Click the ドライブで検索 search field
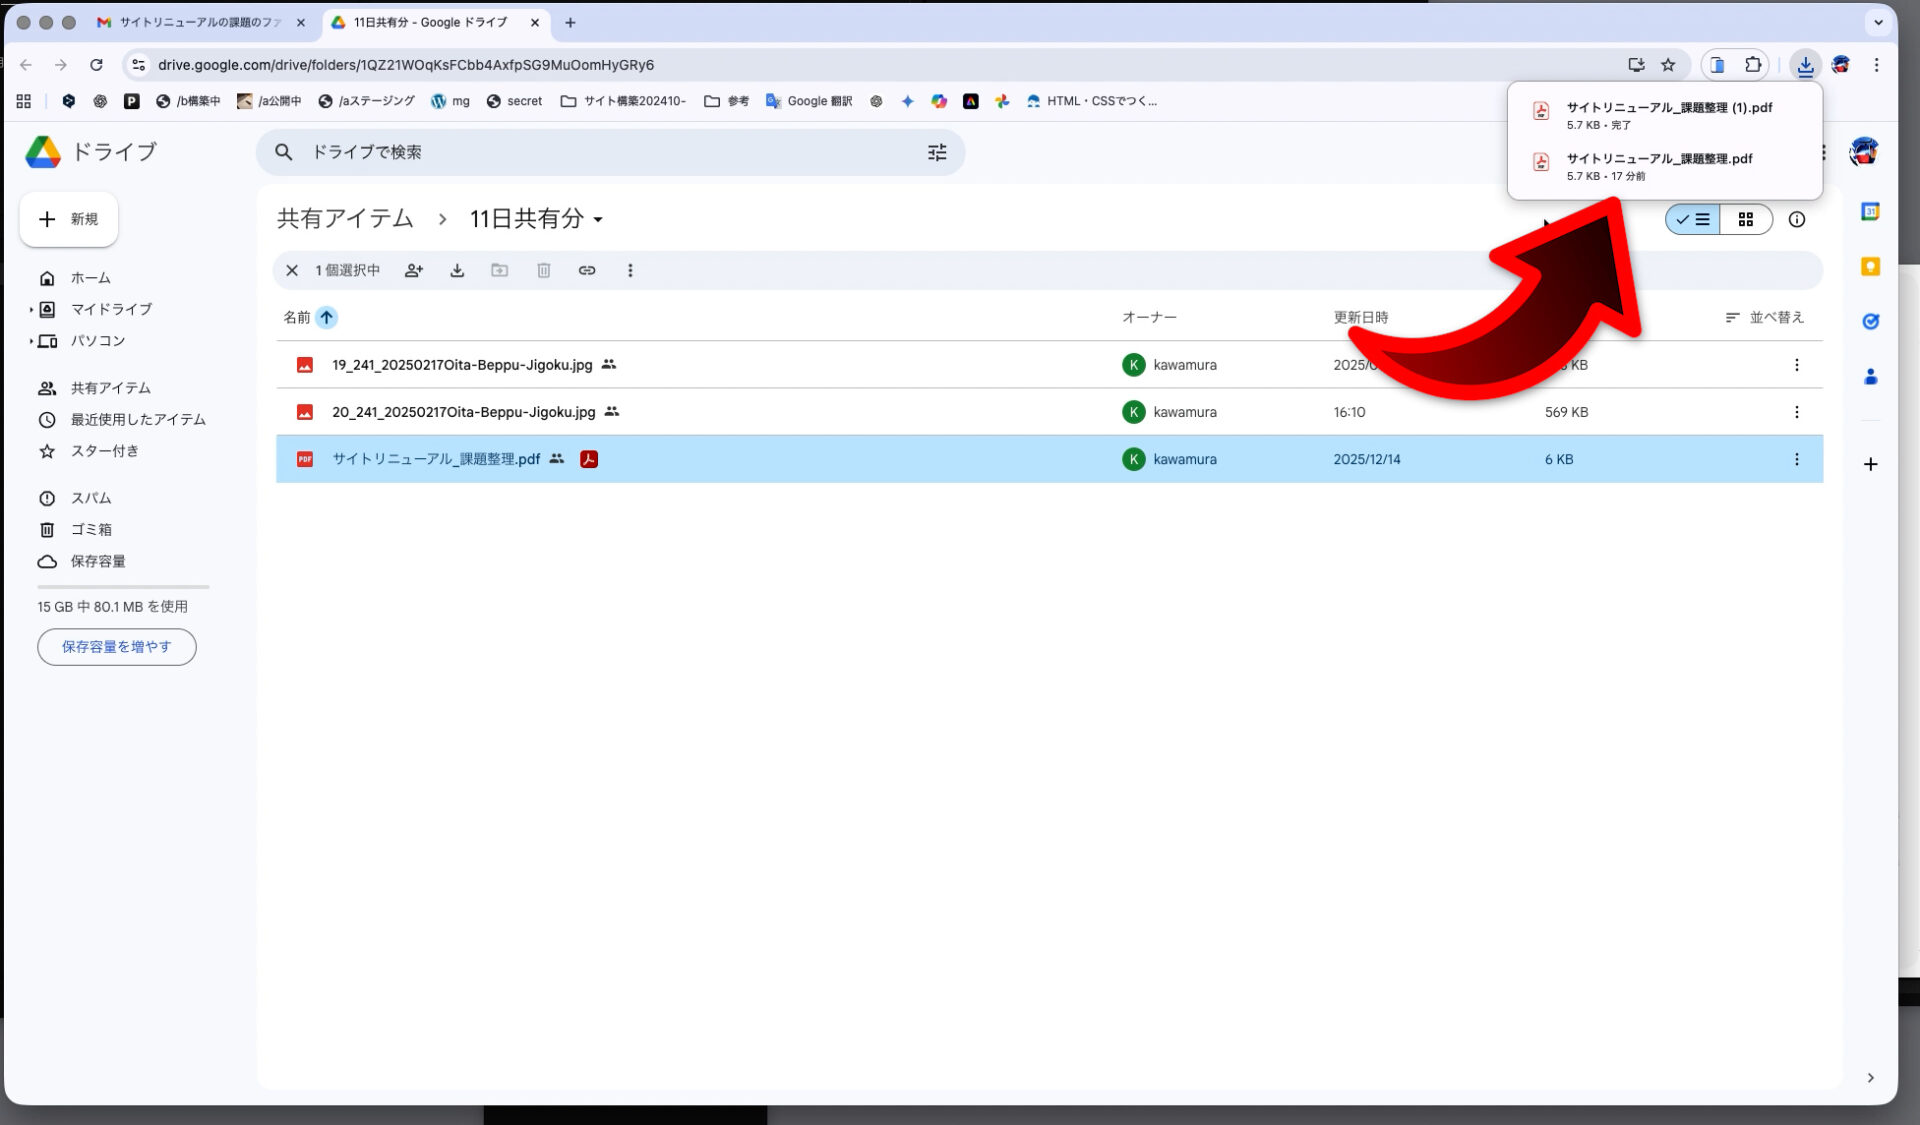This screenshot has width=1920, height=1125. point(600,152)
